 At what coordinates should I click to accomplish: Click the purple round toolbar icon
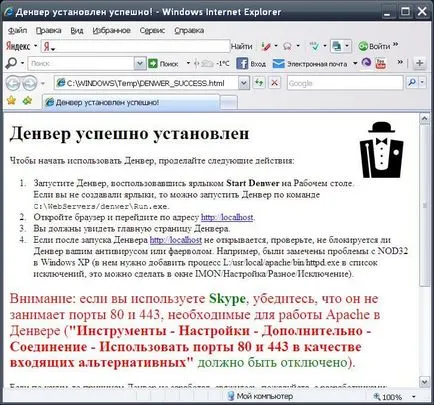click(366, 63)
